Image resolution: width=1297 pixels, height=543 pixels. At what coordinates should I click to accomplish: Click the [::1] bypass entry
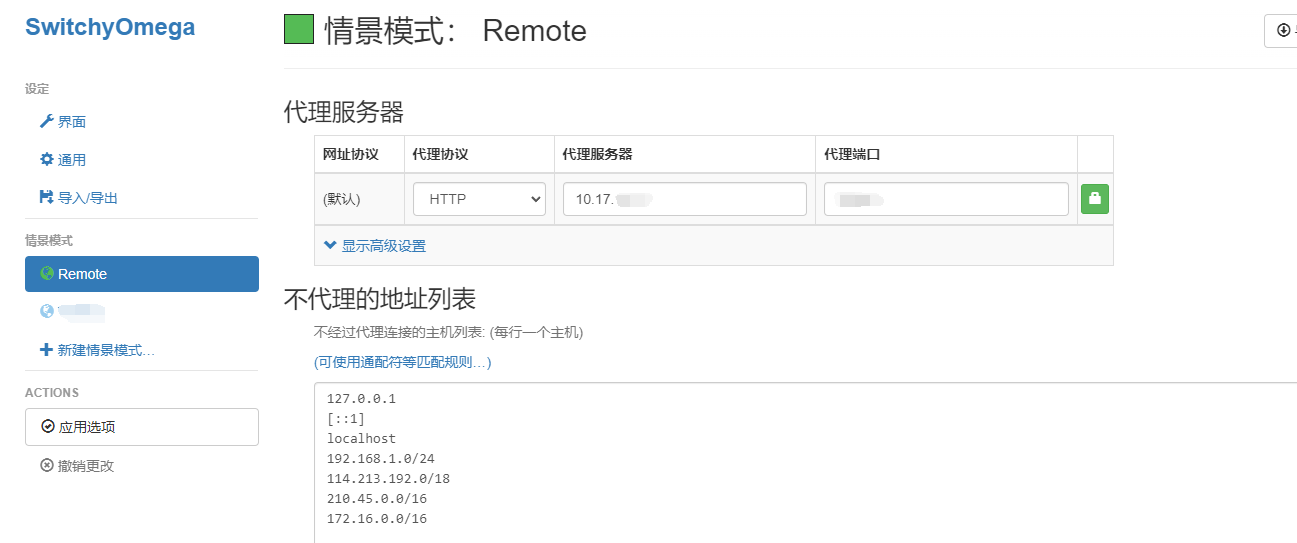[x=346, y=418]
